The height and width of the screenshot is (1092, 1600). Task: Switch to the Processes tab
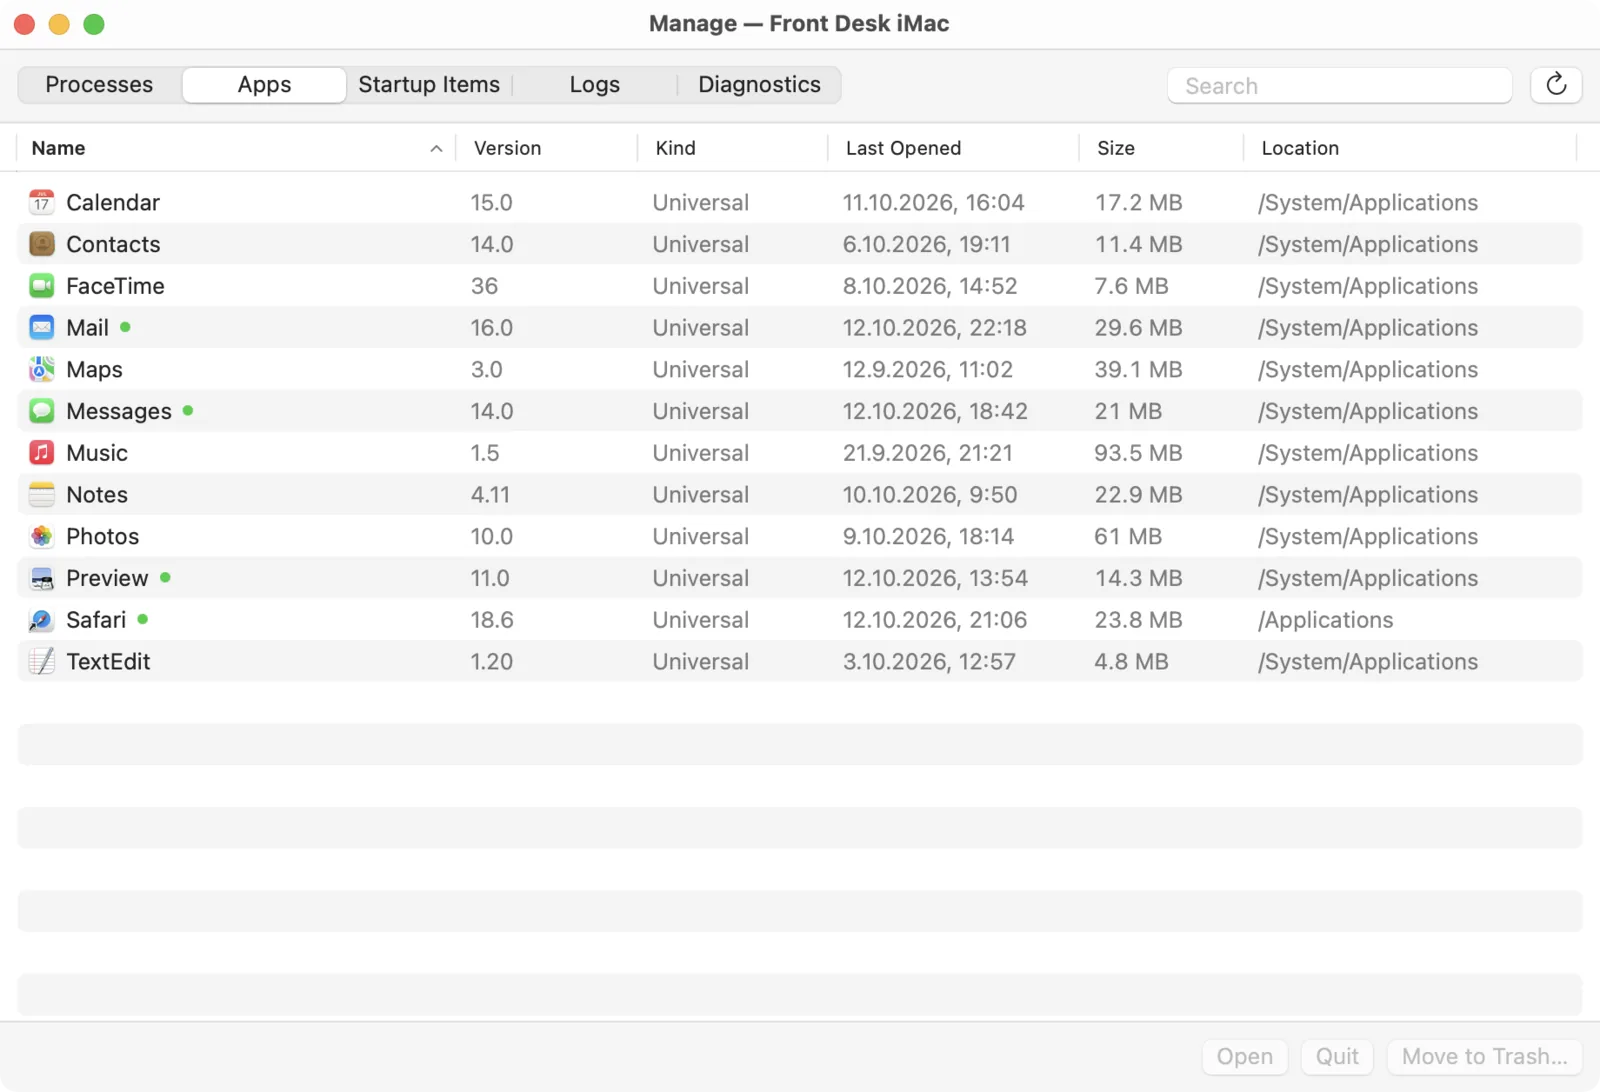pos(99,85)
